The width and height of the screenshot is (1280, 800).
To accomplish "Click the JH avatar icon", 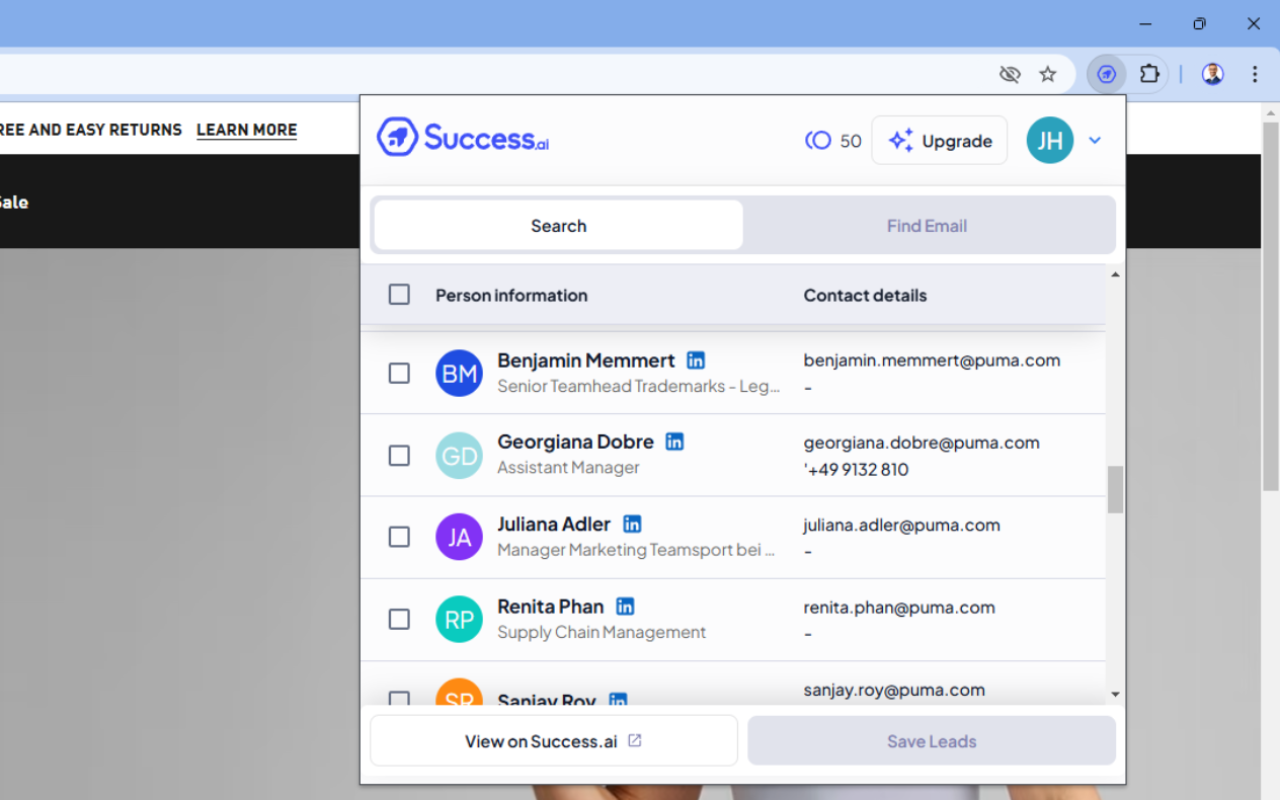I will pyautogui.click(x=1050, y=140).
